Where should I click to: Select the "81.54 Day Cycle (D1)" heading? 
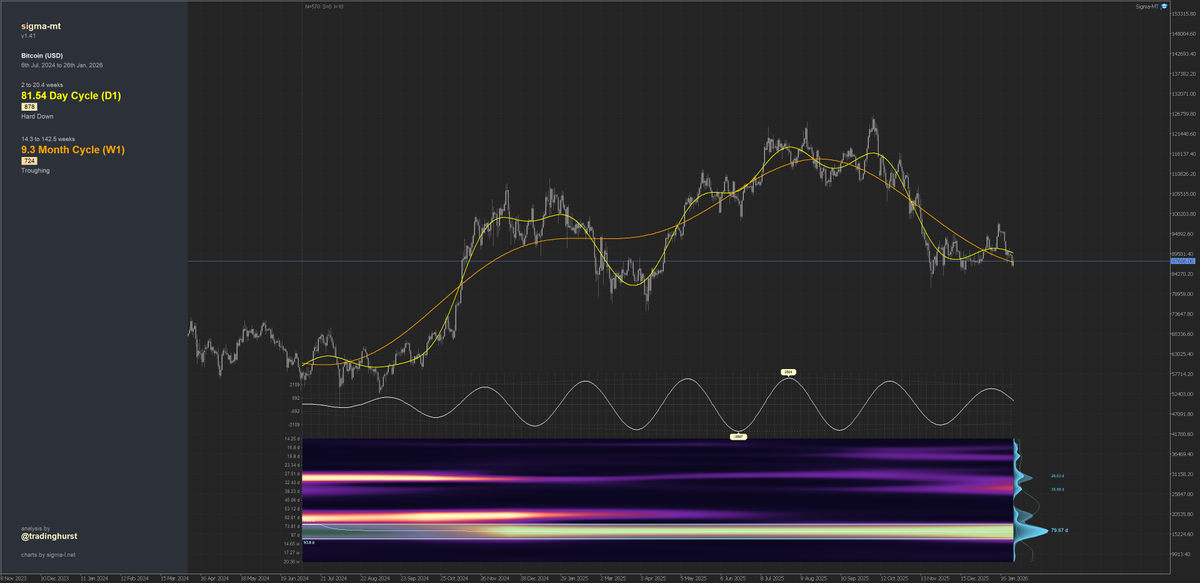click(x=71, y=95)
